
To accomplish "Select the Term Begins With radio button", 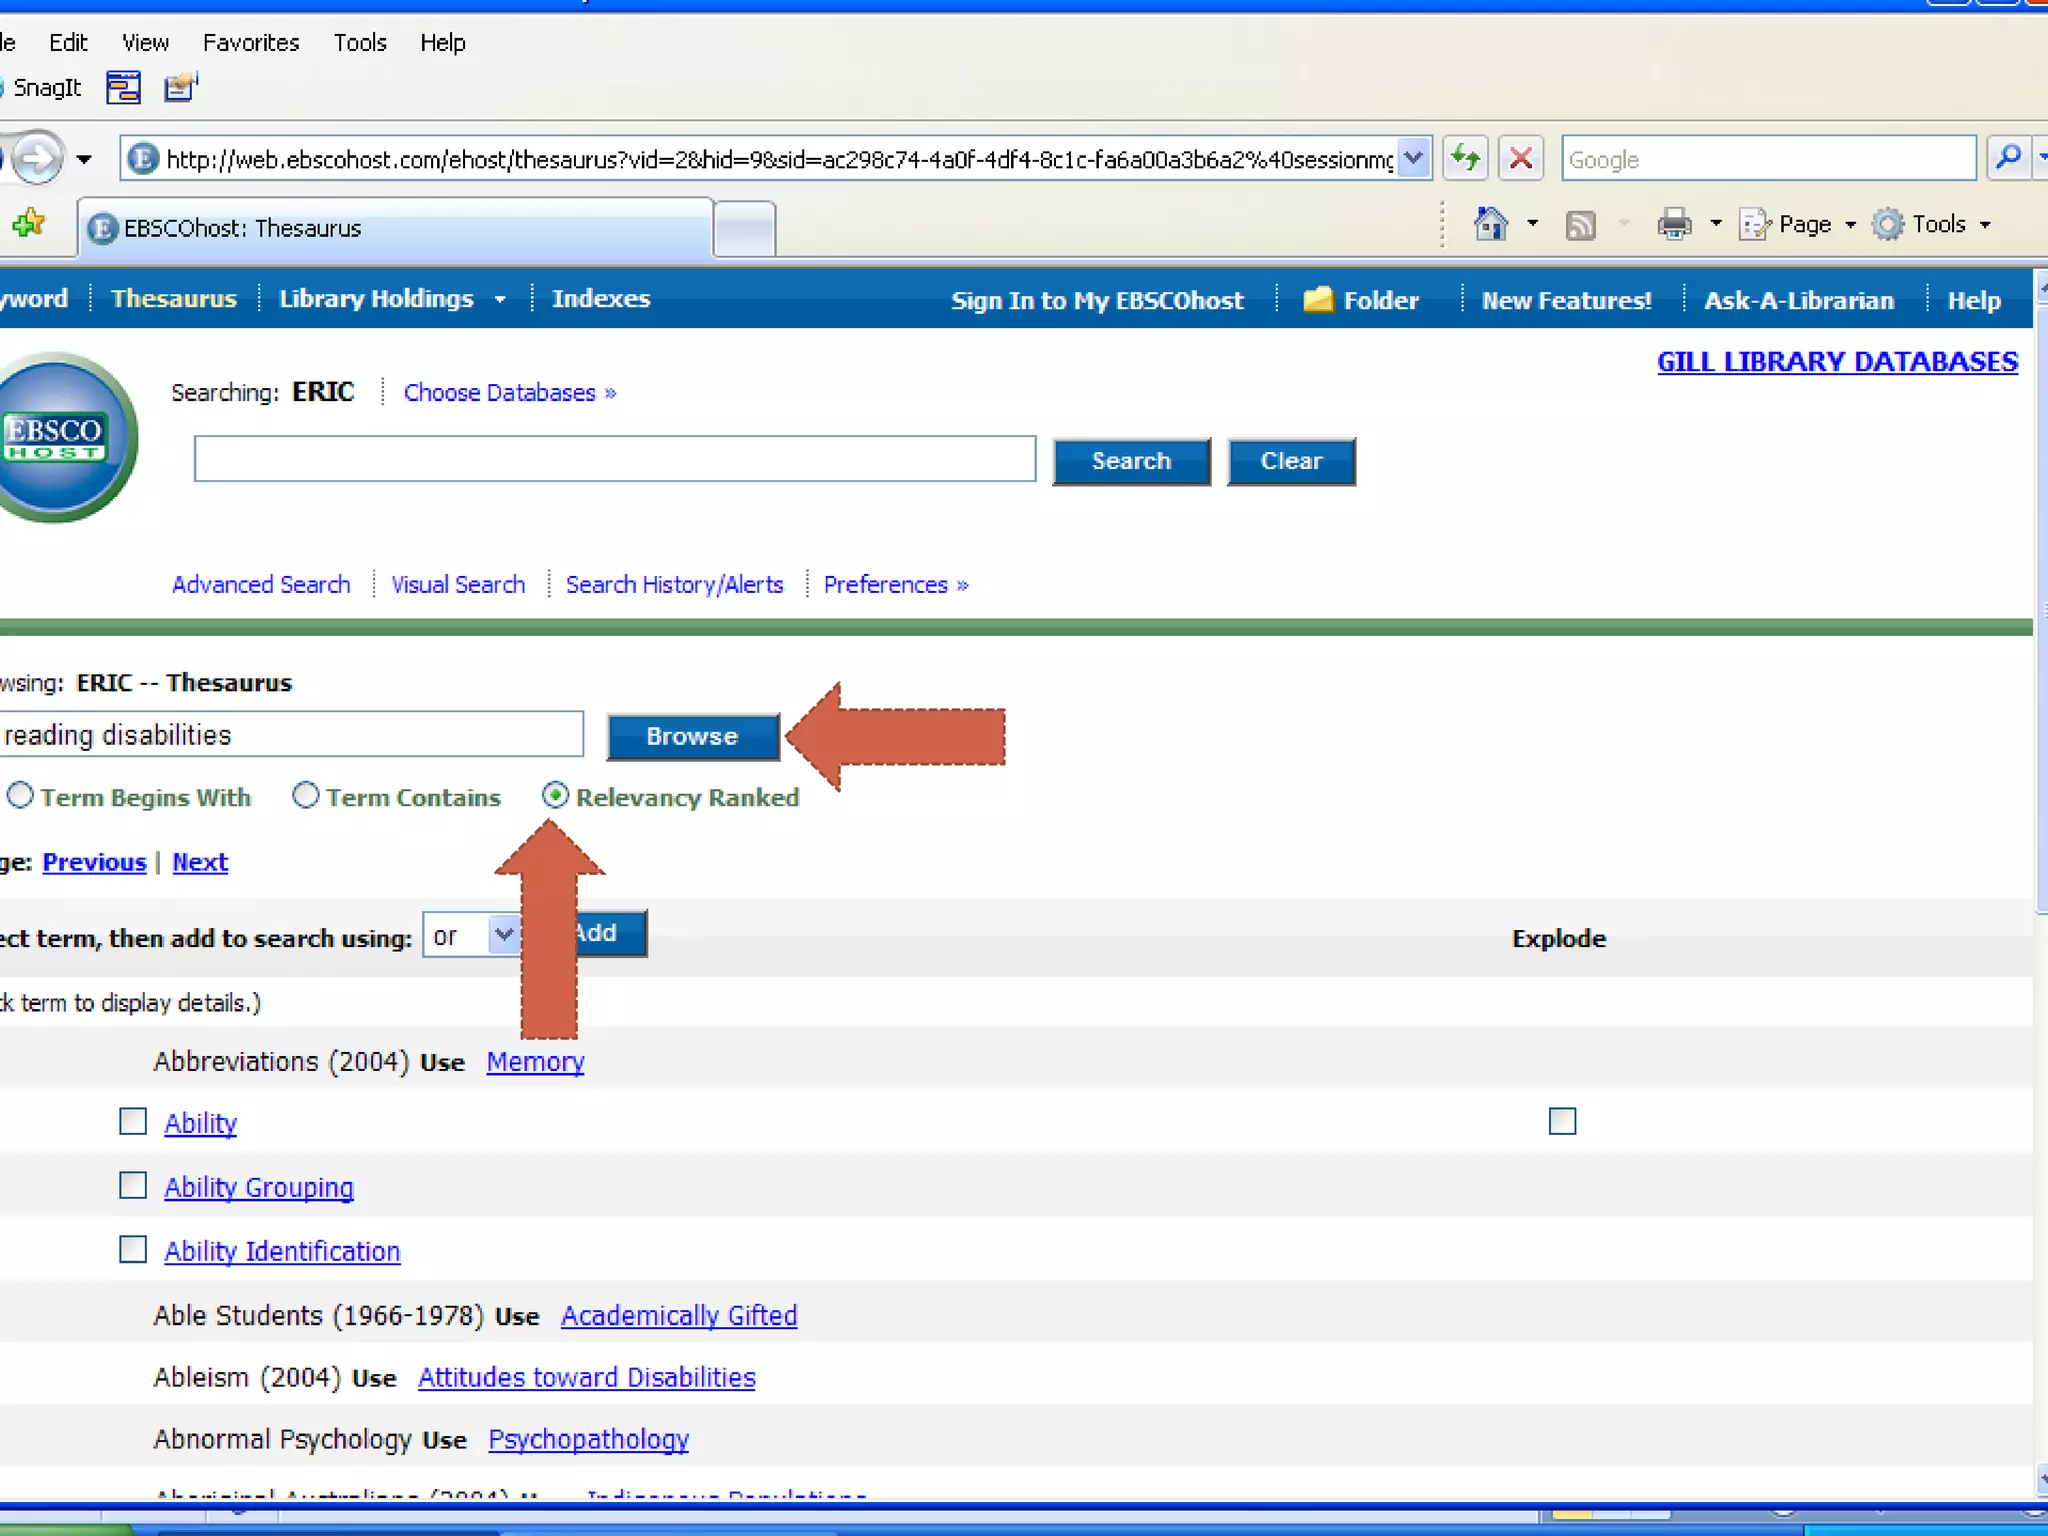I will [x=20, y=796].
